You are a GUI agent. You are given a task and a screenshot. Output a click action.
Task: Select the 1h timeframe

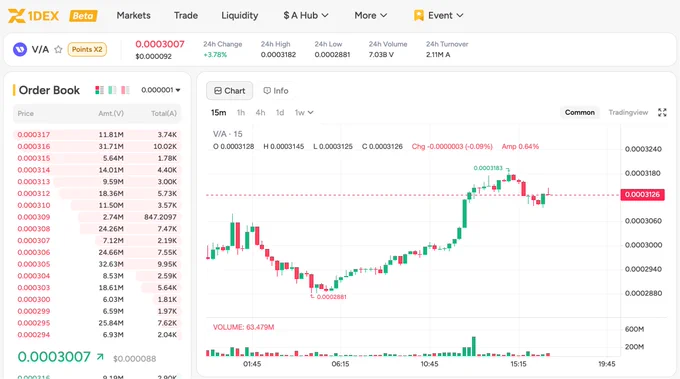click(x=241, y=113)
